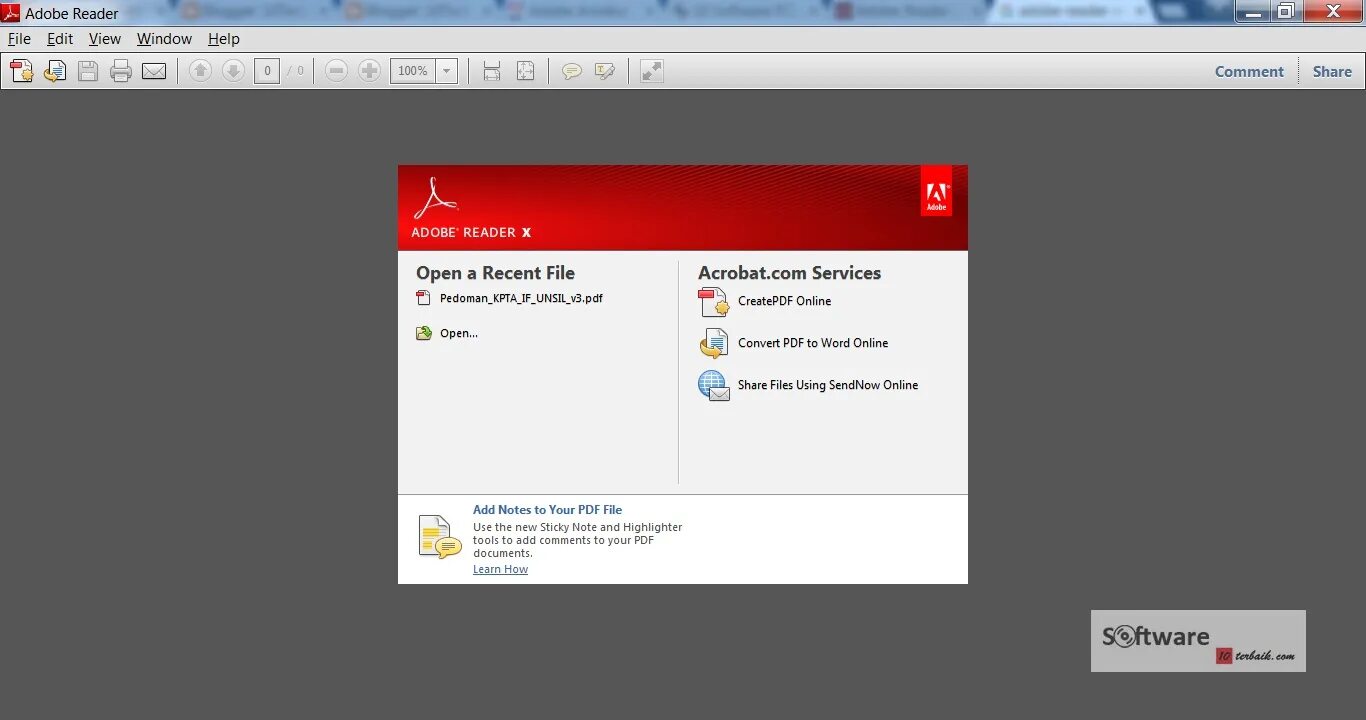Click the current page number field

[267, 71]
